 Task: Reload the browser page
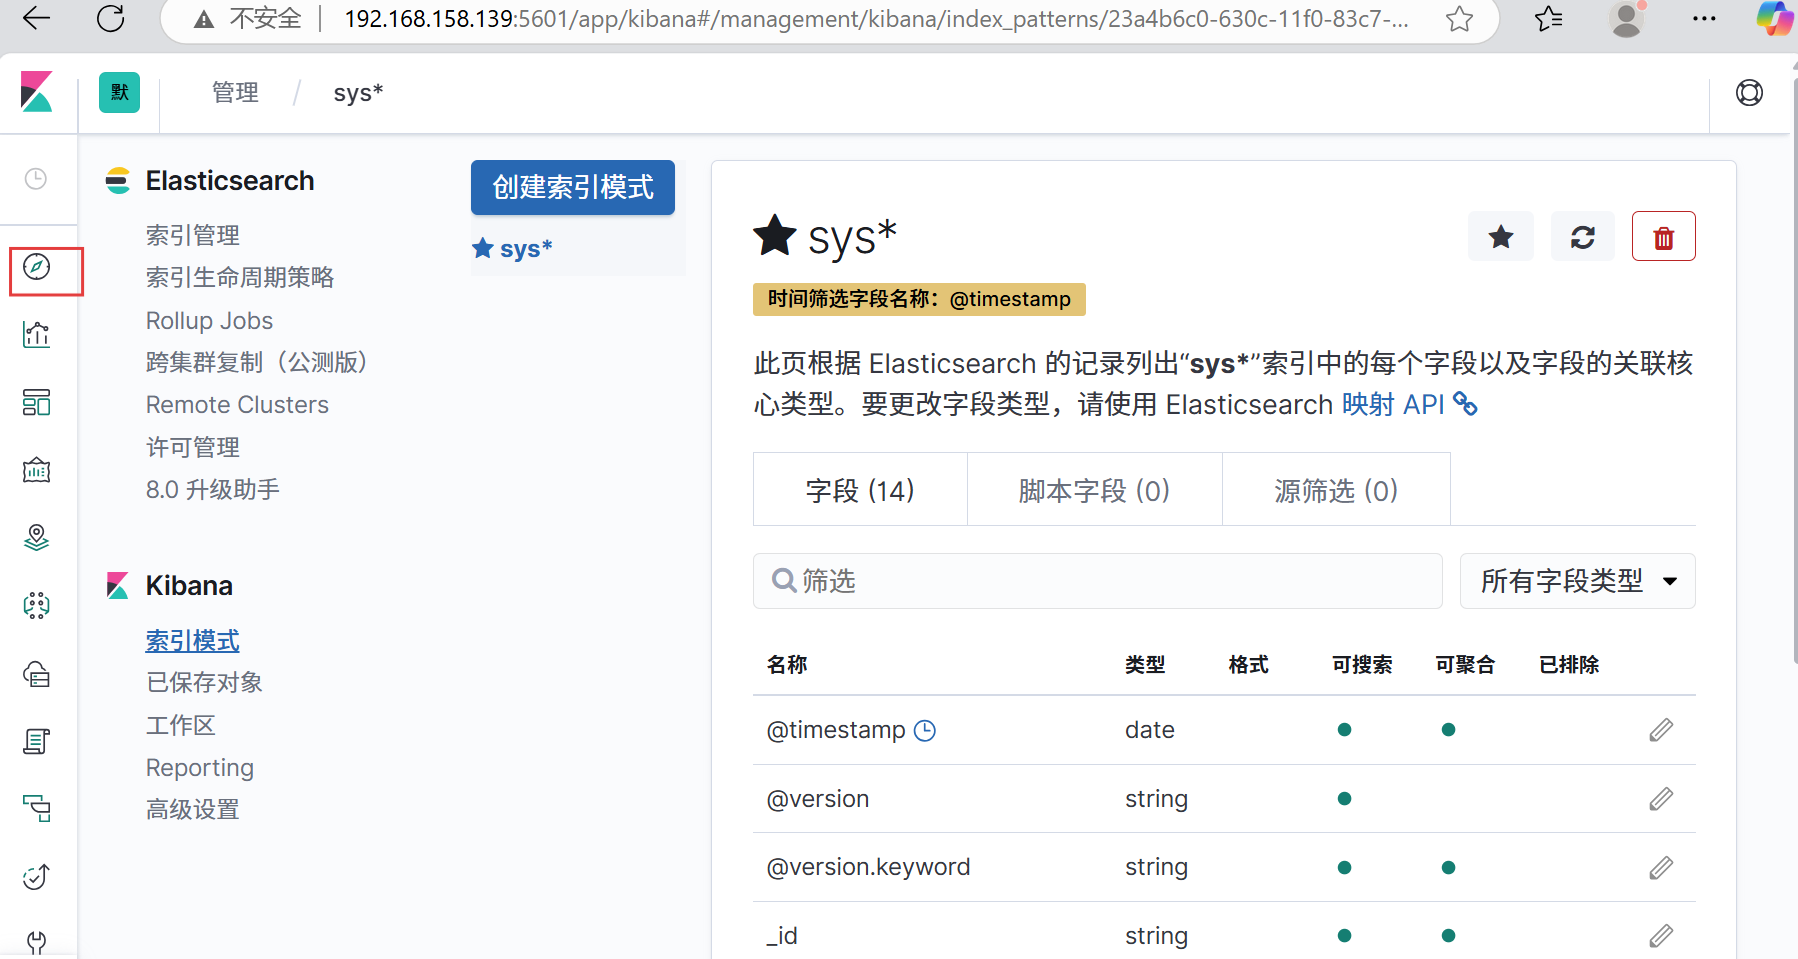pos(111,18)
